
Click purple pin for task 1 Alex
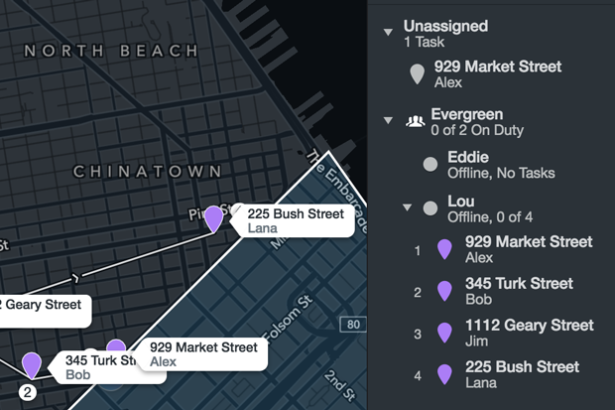pyautogui.click(x=444, y=250)
